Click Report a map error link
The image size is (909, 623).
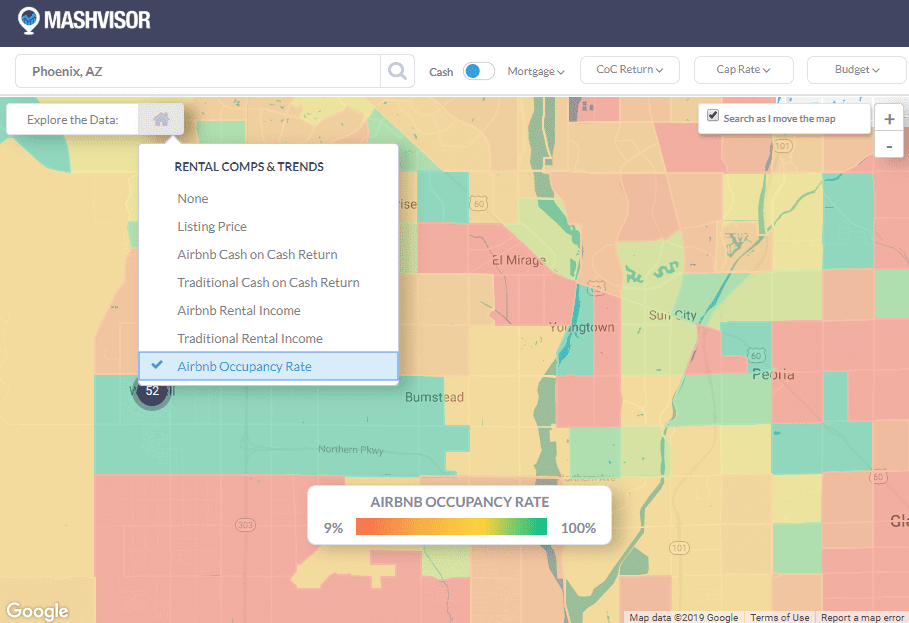point(862,617)
